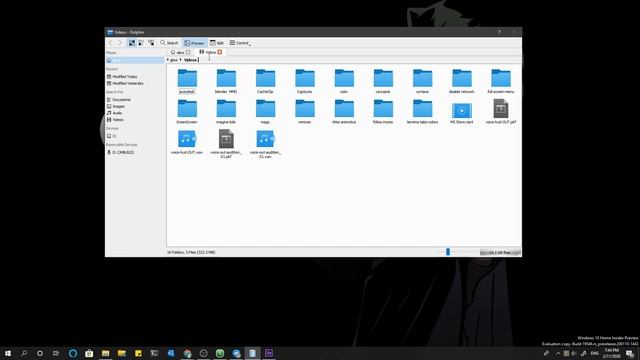
Task: Click the Split view button
Action: pos(217,43)
